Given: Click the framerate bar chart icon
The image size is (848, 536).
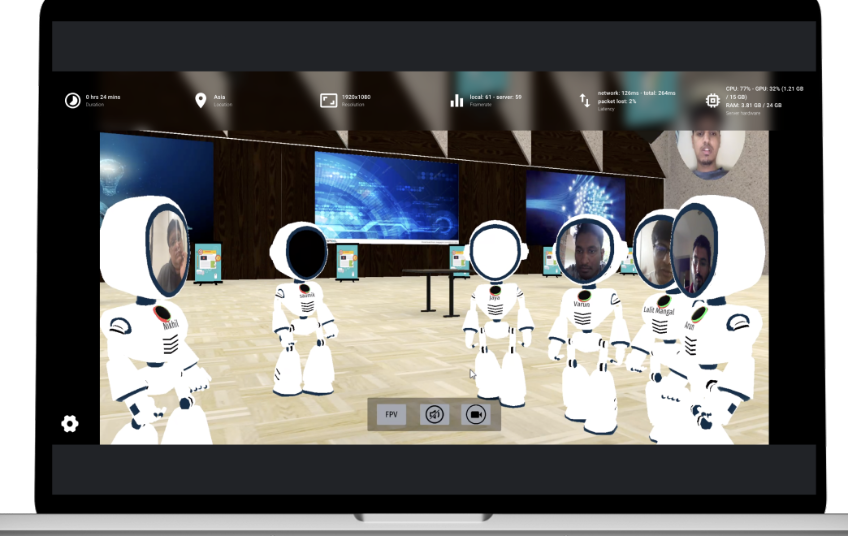Looking at the screenshot, I should [456, 100].
